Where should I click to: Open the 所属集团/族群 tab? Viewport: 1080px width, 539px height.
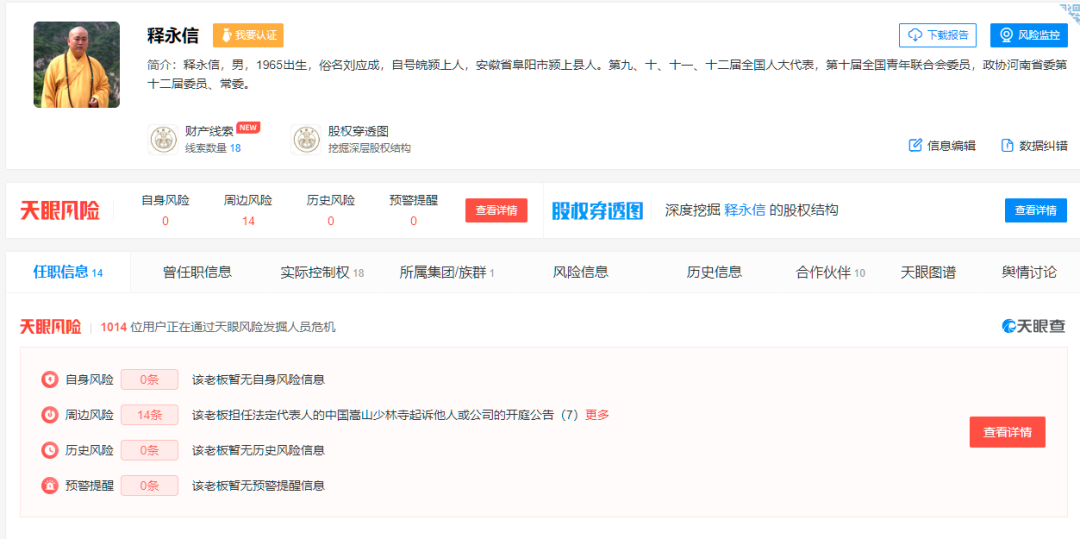click(x=447, y=273)
